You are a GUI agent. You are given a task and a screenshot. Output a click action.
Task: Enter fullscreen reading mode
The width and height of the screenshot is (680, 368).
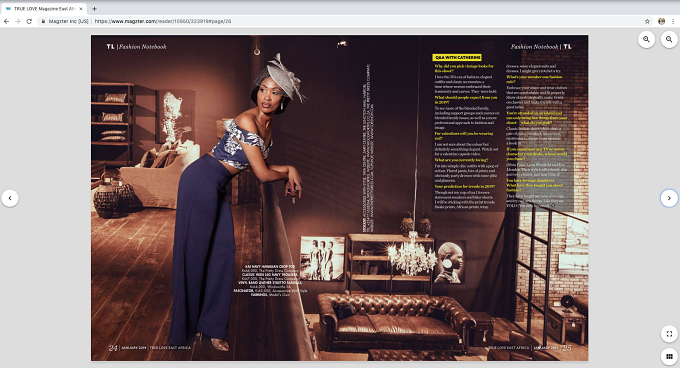[x=669, y=334]
